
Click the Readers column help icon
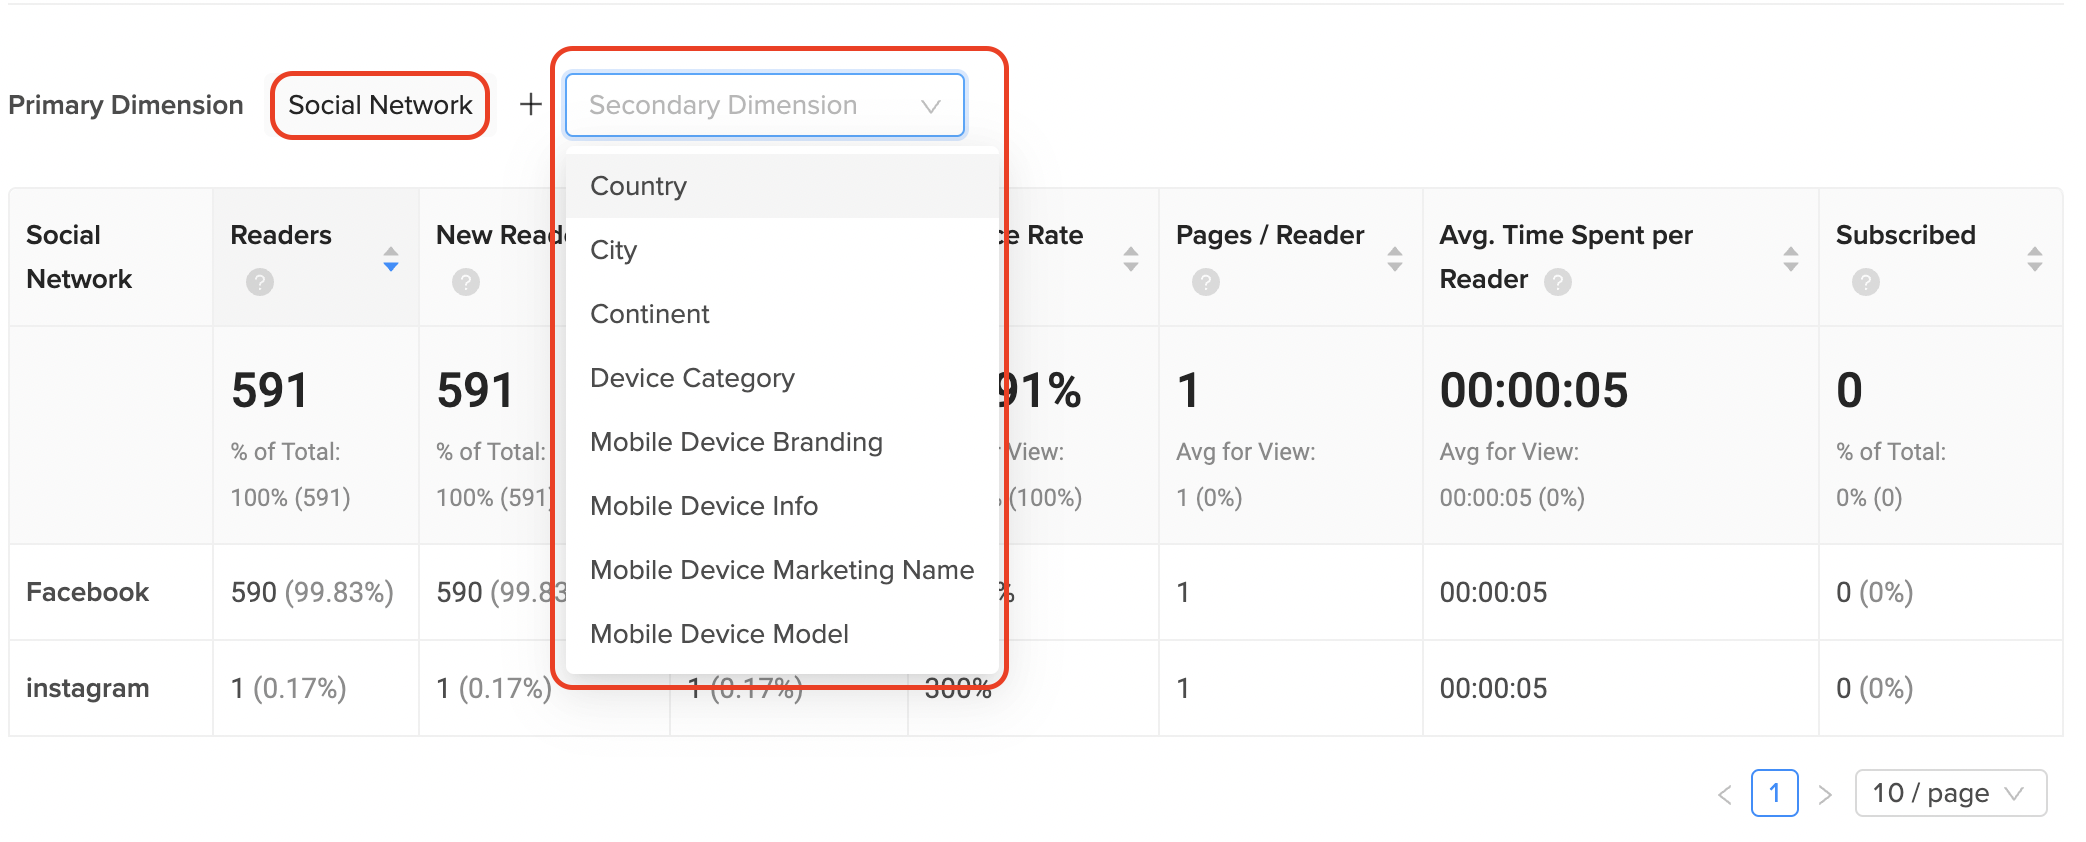(x=260, y=282)
